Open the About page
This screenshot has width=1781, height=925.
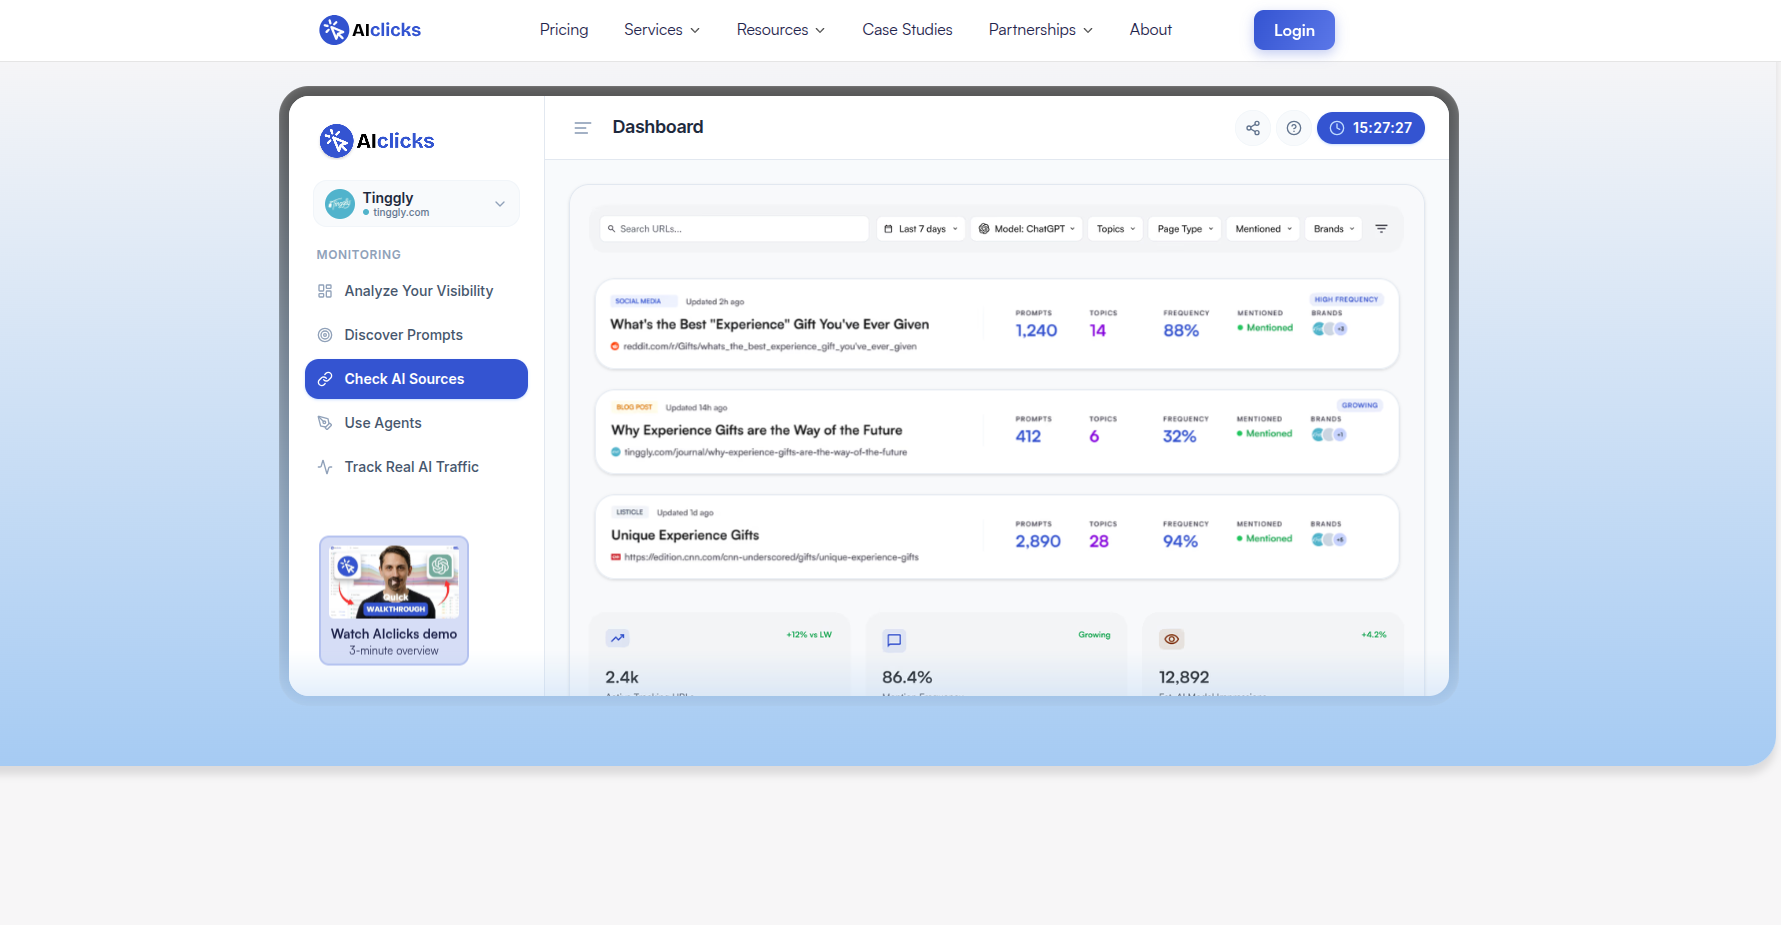(x=1151, y=30)
